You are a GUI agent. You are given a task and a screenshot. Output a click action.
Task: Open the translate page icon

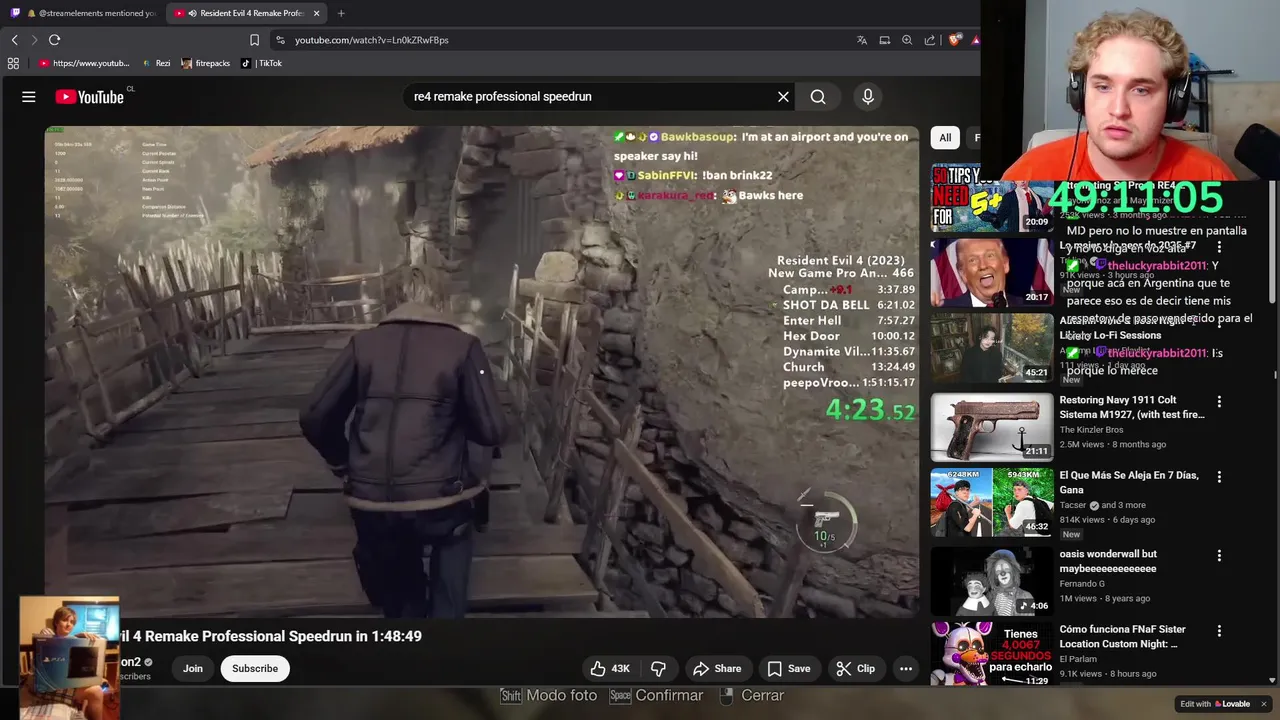coord(862,40)
